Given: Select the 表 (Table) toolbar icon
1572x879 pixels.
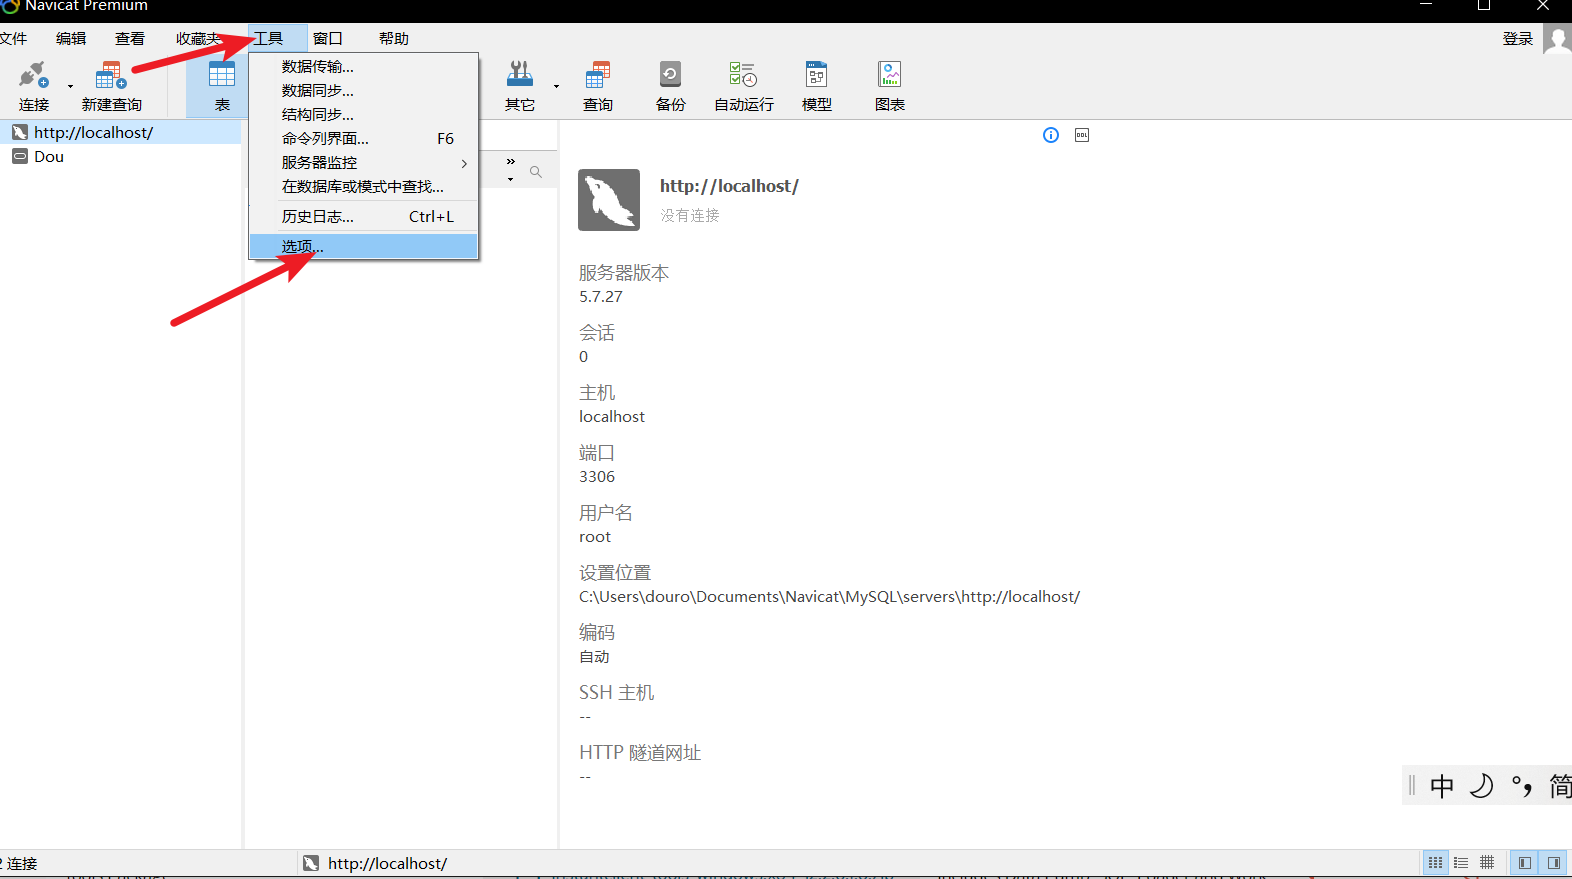Looking at the screenshot, I should [221, 86].
